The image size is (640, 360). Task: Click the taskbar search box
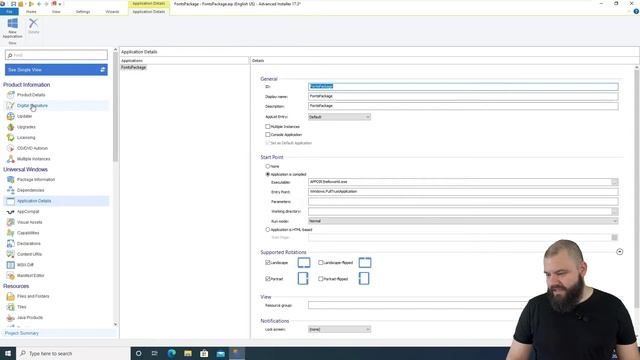pyautogui.click(x=73, y=353)
